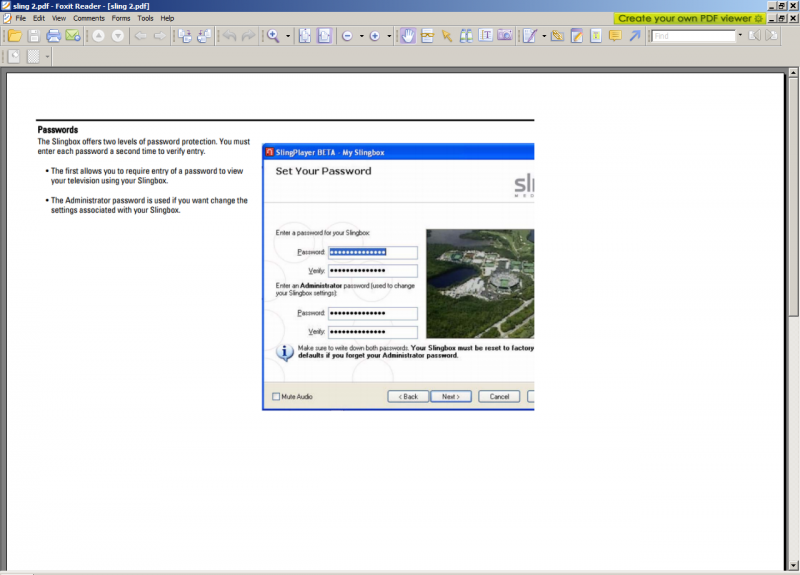Click the second page-copy icon before the undo arrow
Screen dimensions: 800x575
204,36
